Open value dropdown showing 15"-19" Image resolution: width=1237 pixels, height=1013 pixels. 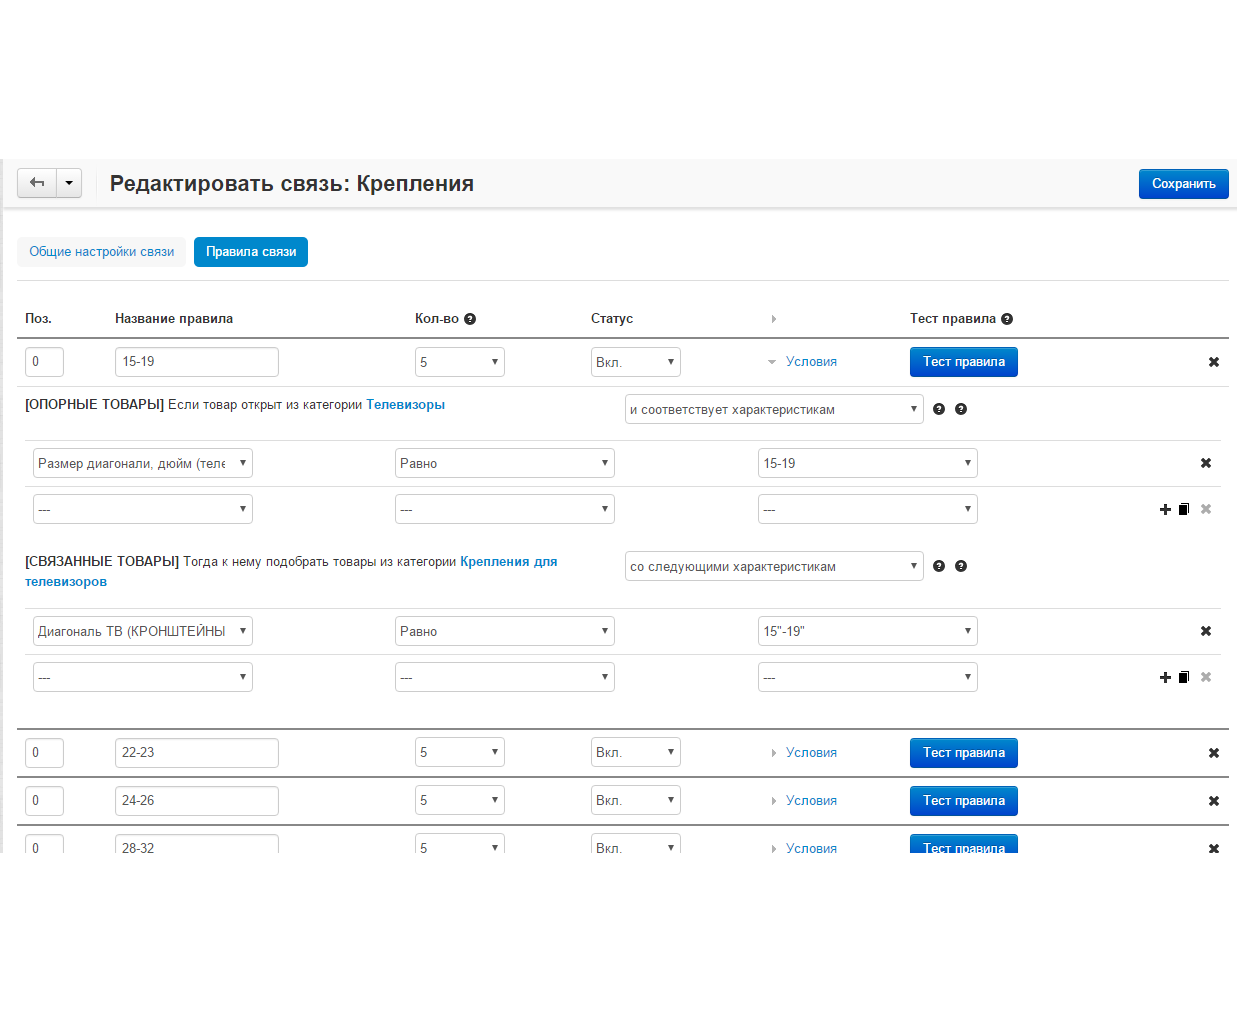[867, 631]
